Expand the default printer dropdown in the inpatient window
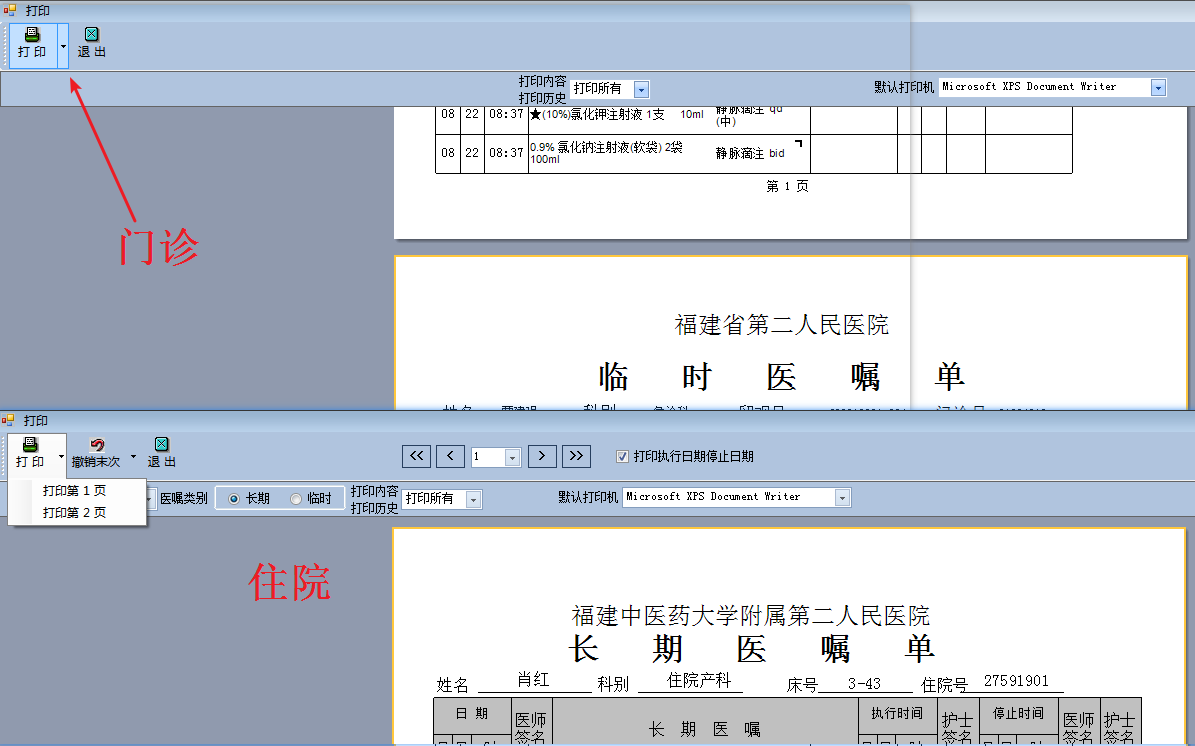The height and width of the screenshot is (746, 1195). point(842,498)
